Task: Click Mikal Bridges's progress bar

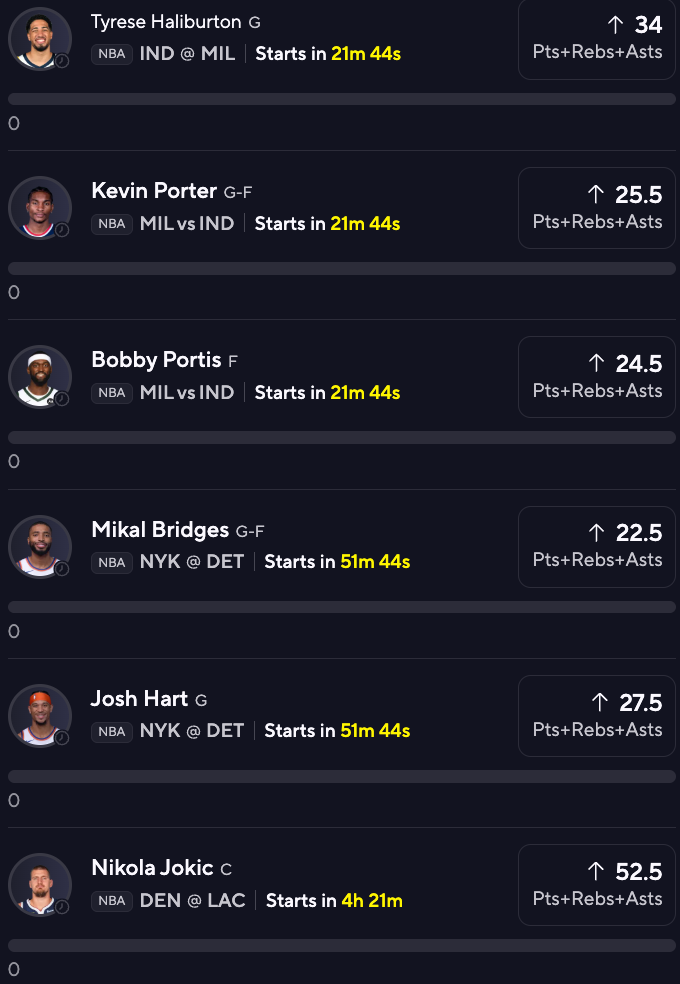Action: 342,607
